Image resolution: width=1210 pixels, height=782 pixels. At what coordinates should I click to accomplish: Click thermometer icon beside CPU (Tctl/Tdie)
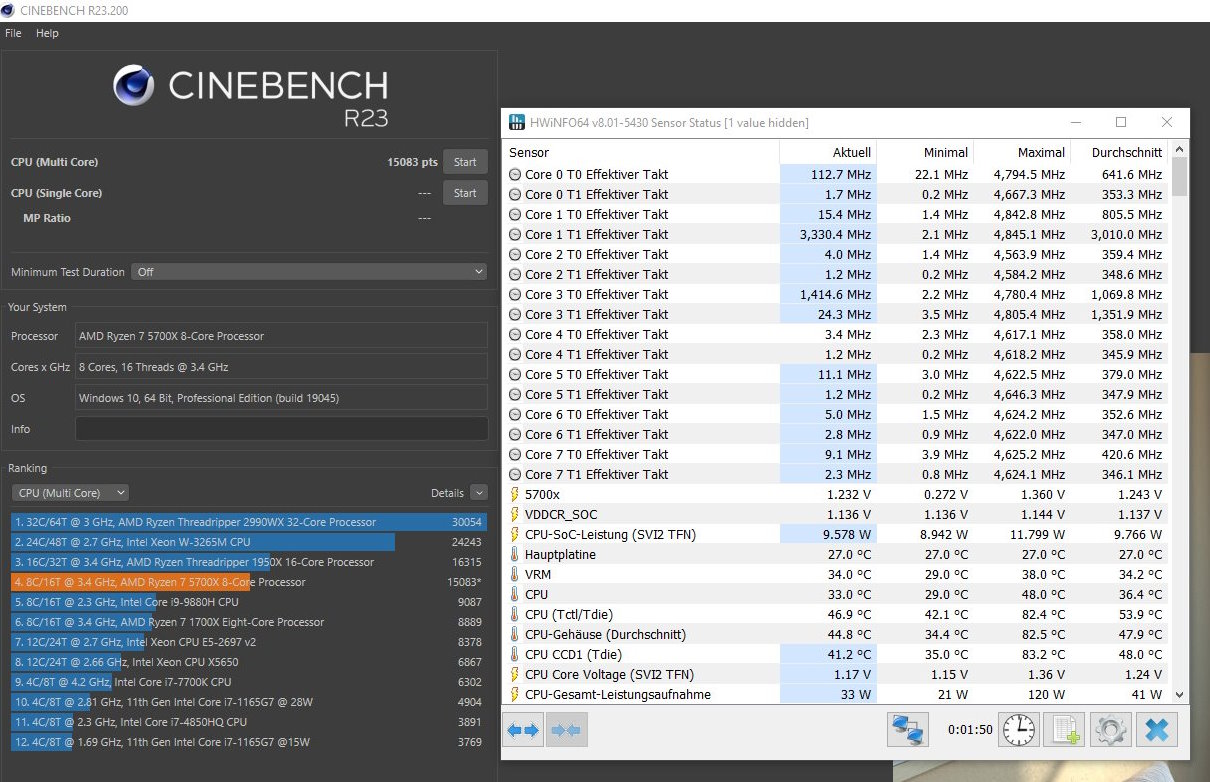tap(515, 614)
